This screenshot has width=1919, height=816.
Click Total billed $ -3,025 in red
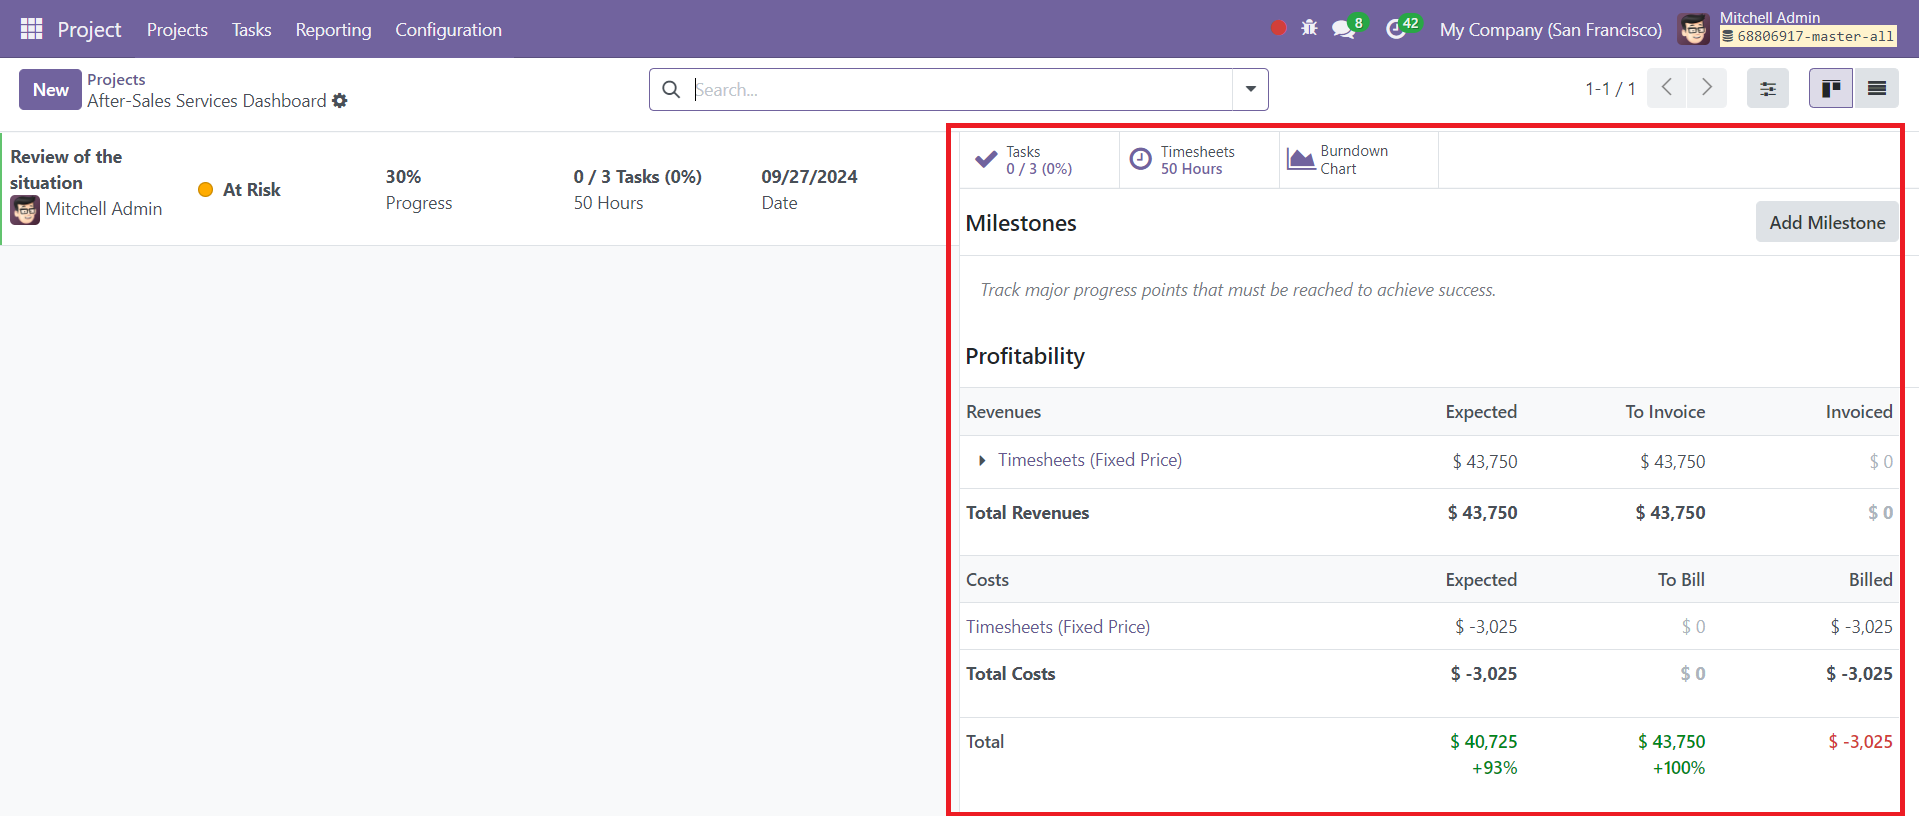[1860, 742]
